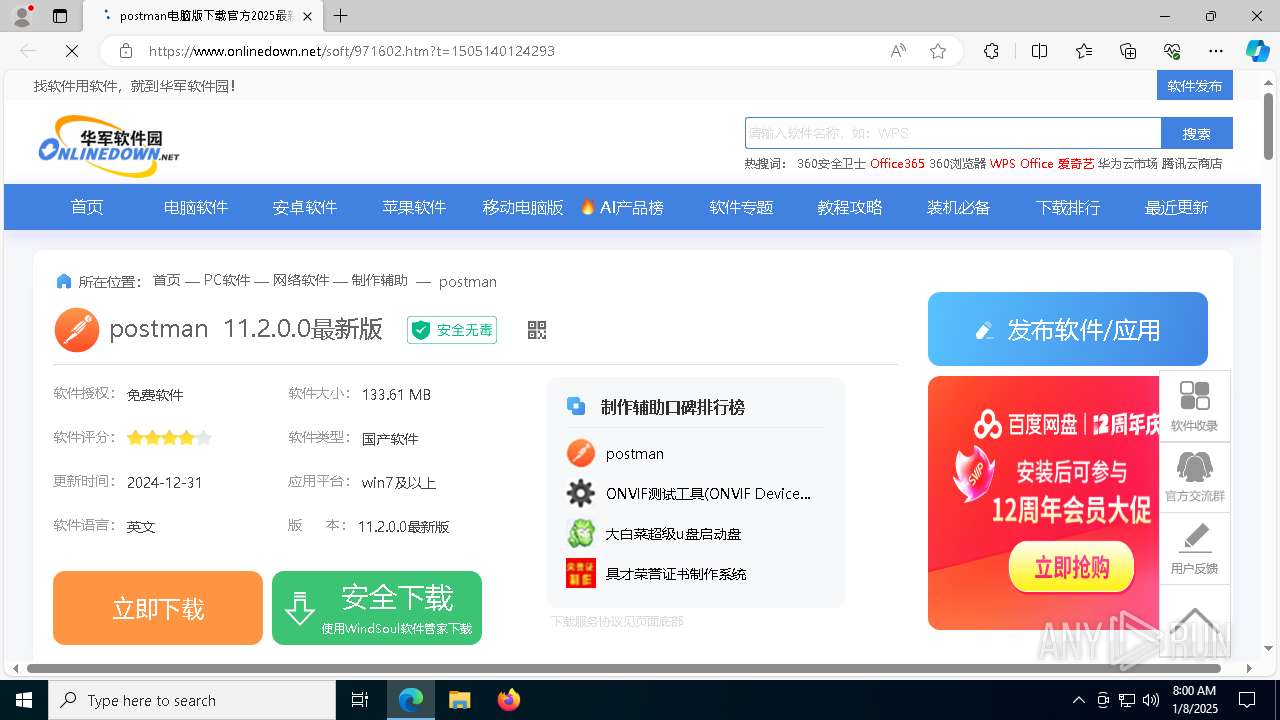Open hot search link 爱奇艺
Viewport: 1280px width, 720px height.
pyautogui.click(x=1076, y=164)
